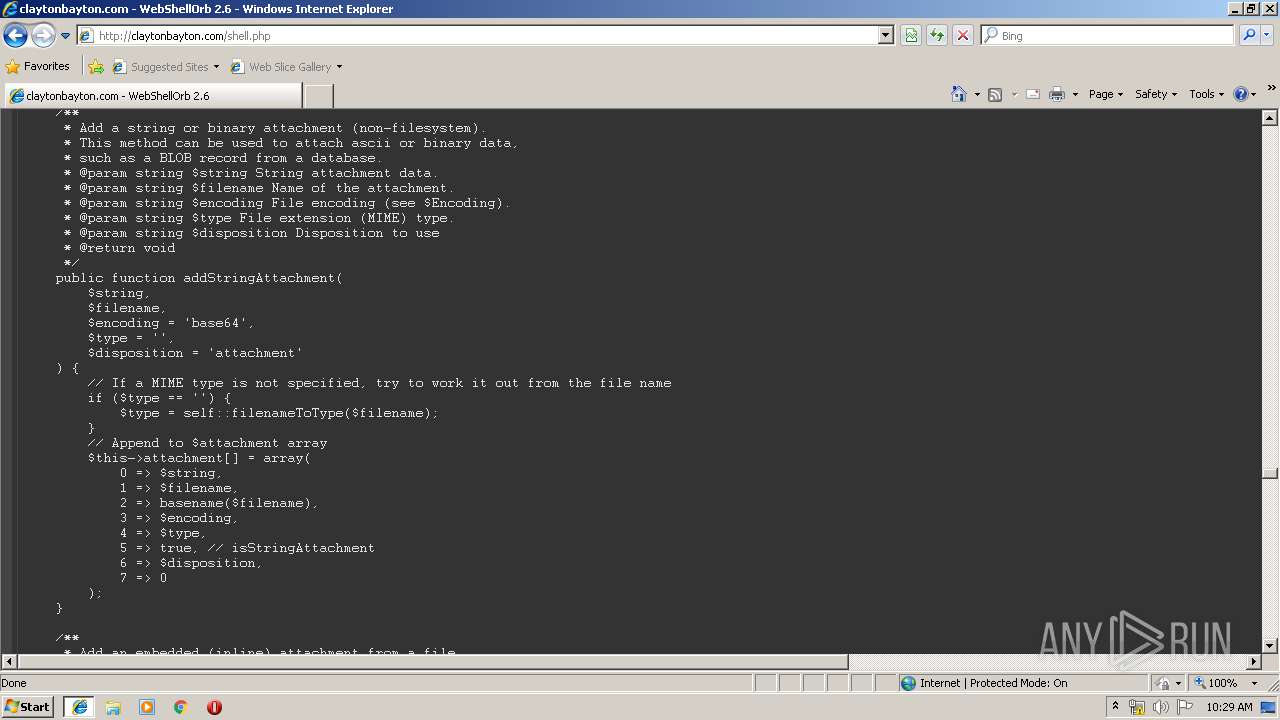Click the Internet Explorer taskbar icon
Viewport: 1280px width, 720px height.
tap(79, 707)
